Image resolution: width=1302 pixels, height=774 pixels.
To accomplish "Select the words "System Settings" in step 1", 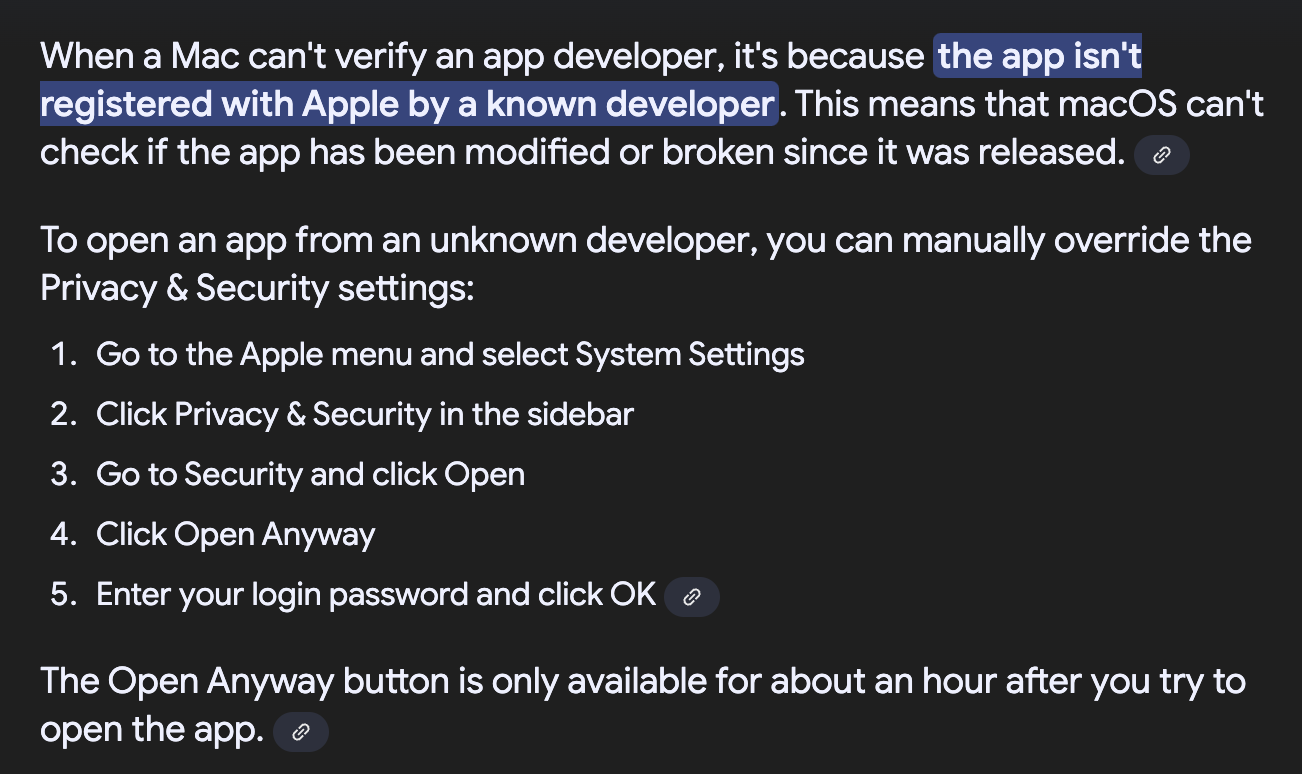I will [690, 354].
